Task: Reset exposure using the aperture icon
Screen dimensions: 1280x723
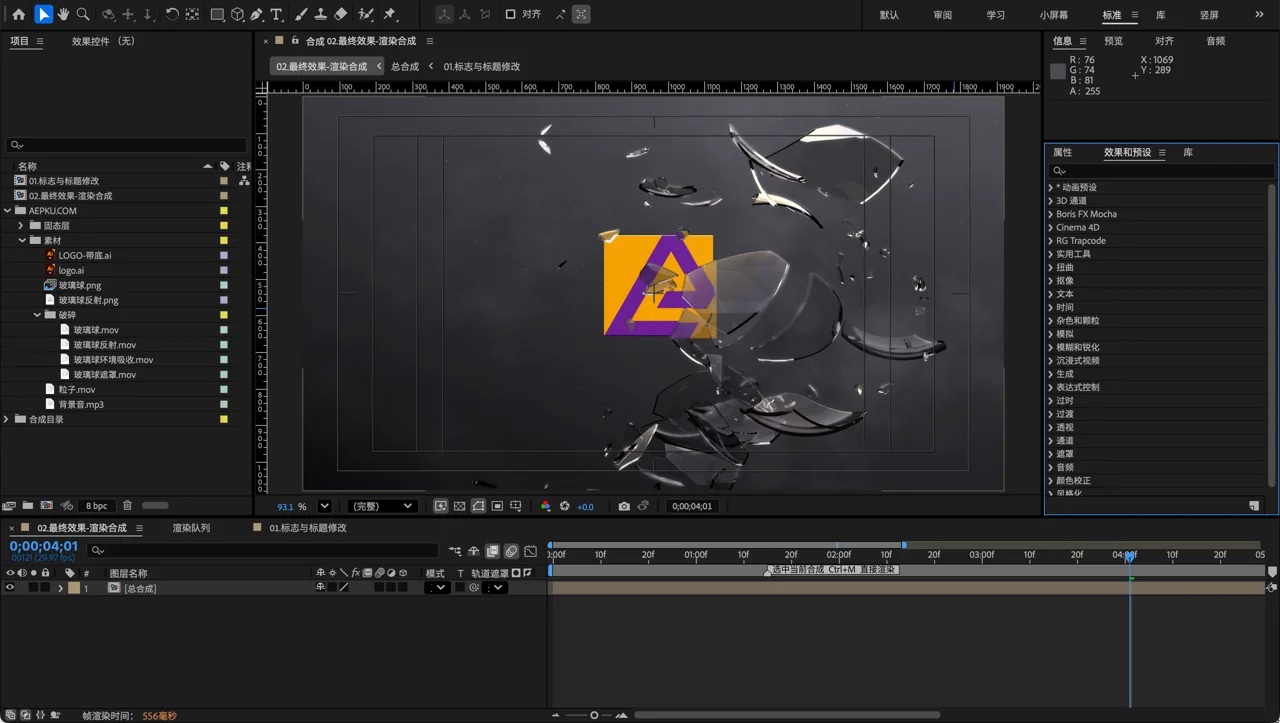Action: pos(565,506)
